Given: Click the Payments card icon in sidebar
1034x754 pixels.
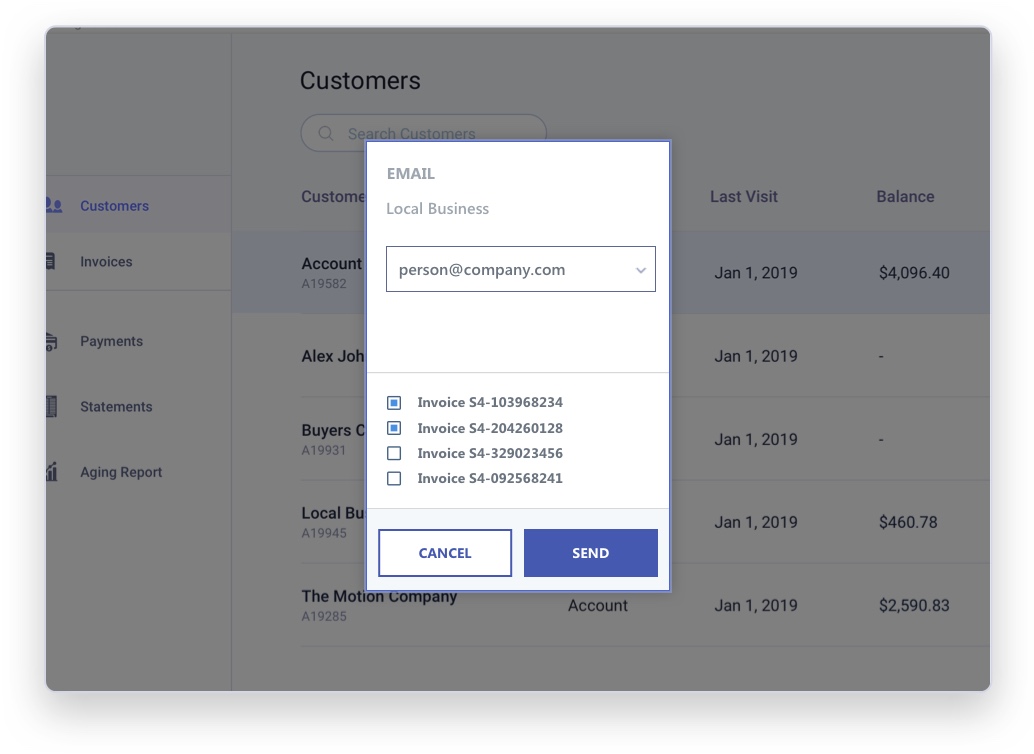Looking at the screenshot, I should (51, 341).
